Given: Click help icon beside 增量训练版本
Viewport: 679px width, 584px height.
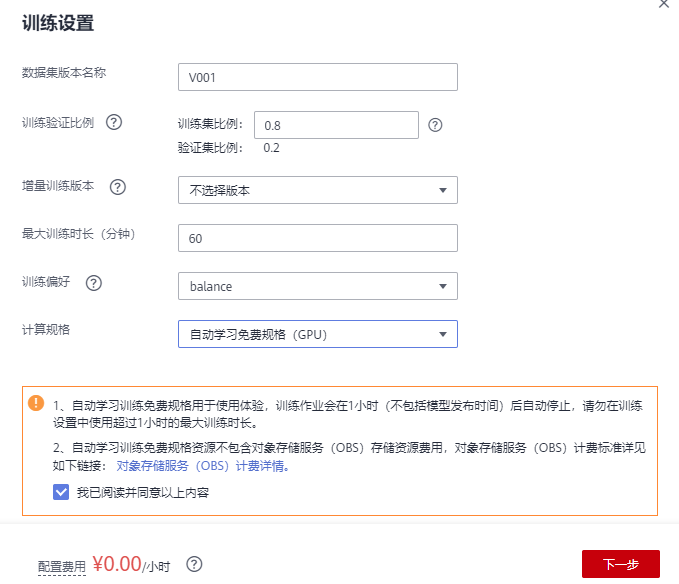Looking at the screenshot, I should [x=118, y=187].
